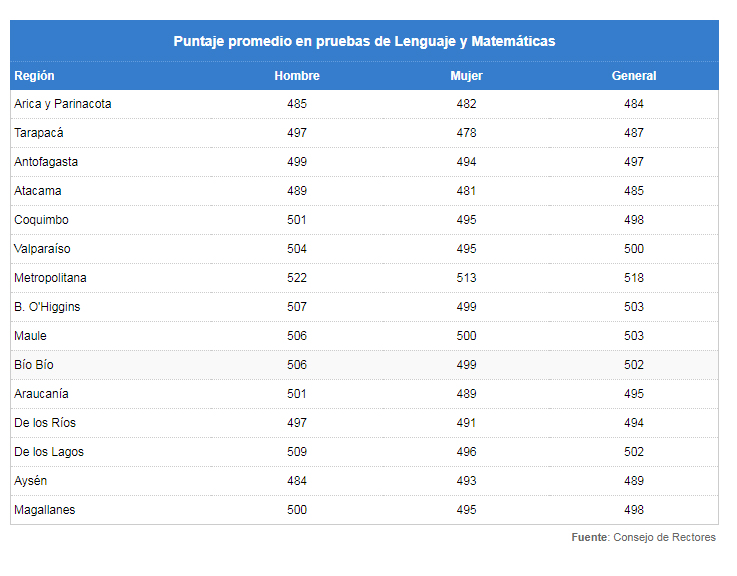Select the Metropolitana Hombre score 522
The height and width of the screenshot is (576, 737).
pyautogui.click(x=297, y=278)
